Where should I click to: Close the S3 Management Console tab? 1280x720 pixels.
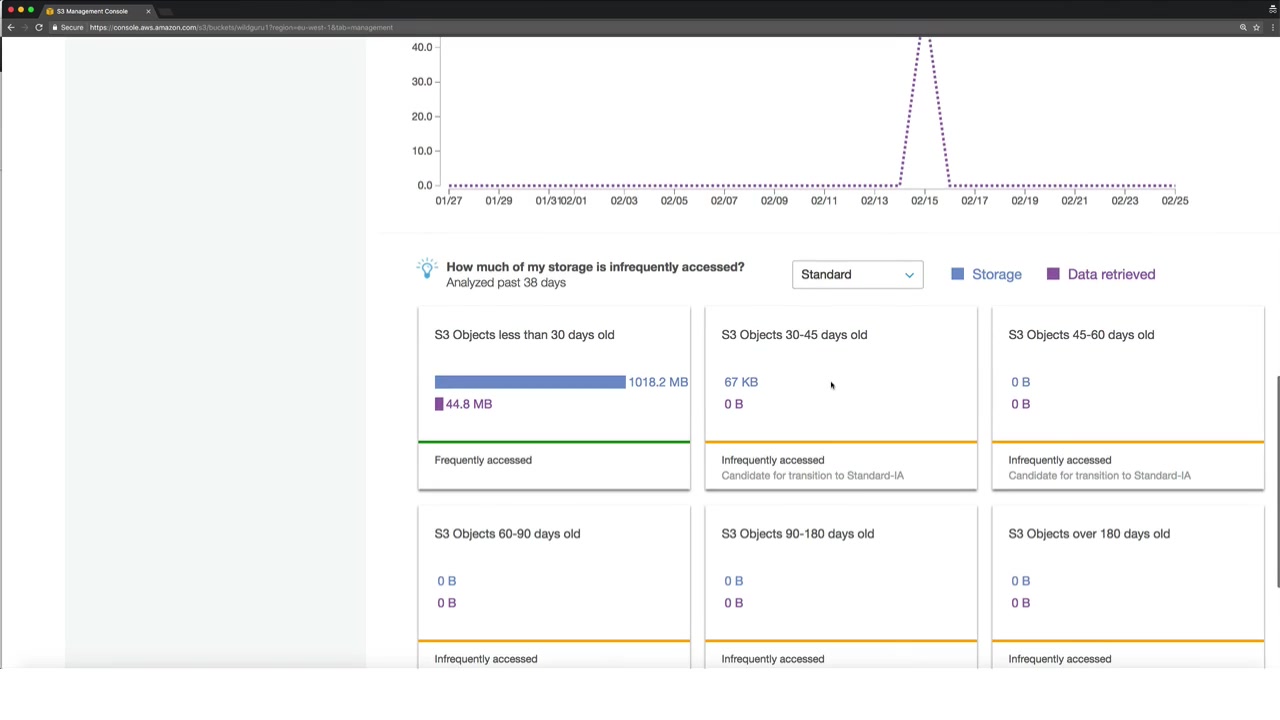tap(148, 11)
